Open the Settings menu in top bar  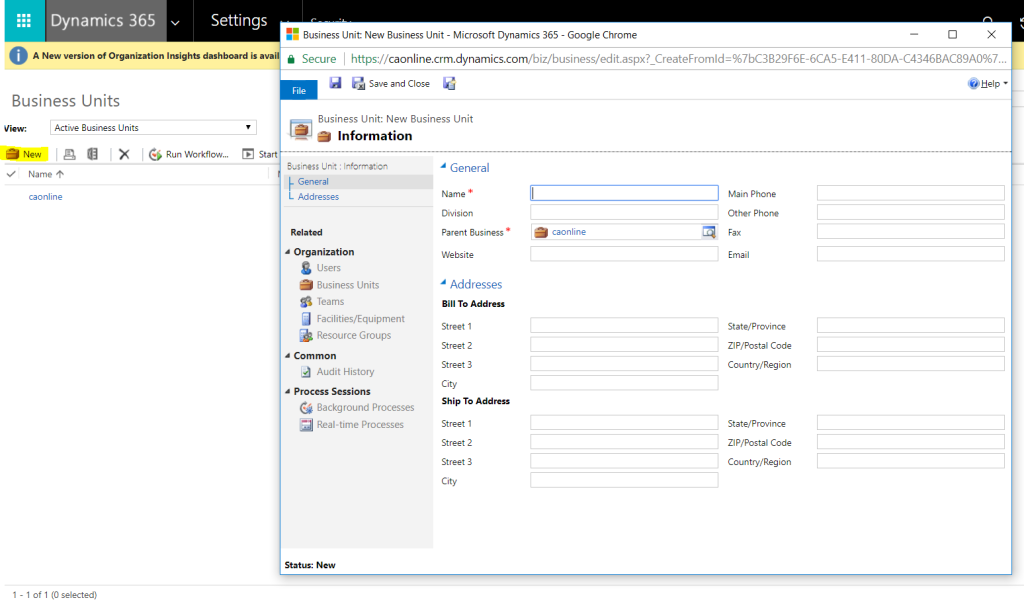[x=239, y=20]
